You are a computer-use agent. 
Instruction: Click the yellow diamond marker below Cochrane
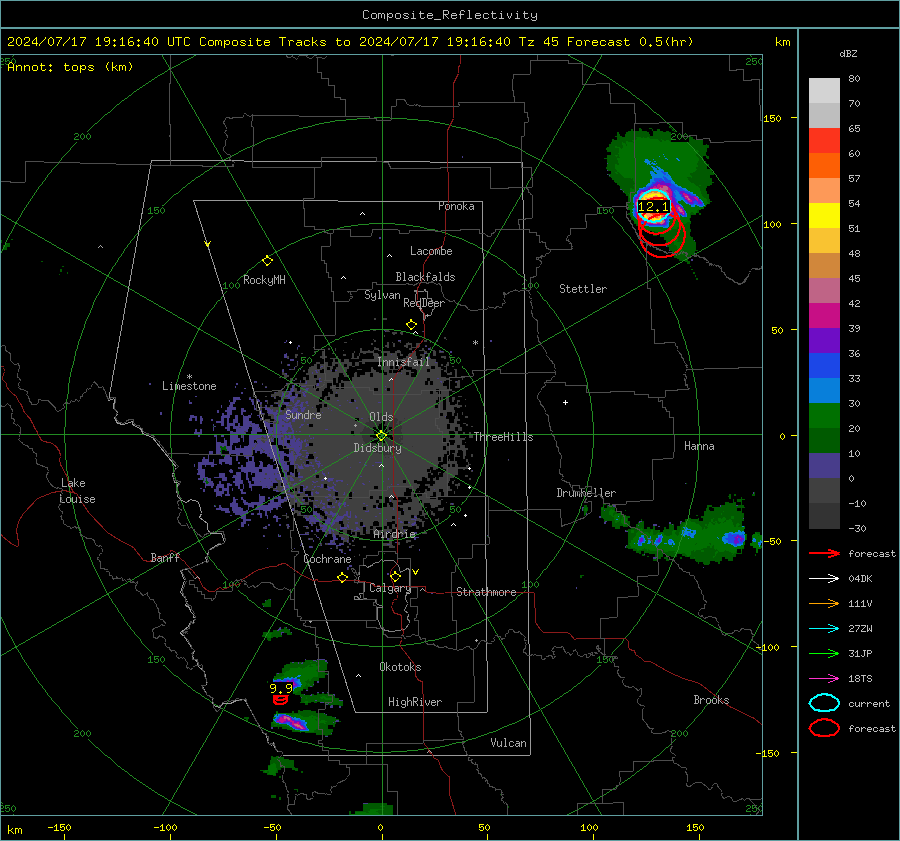343,577
